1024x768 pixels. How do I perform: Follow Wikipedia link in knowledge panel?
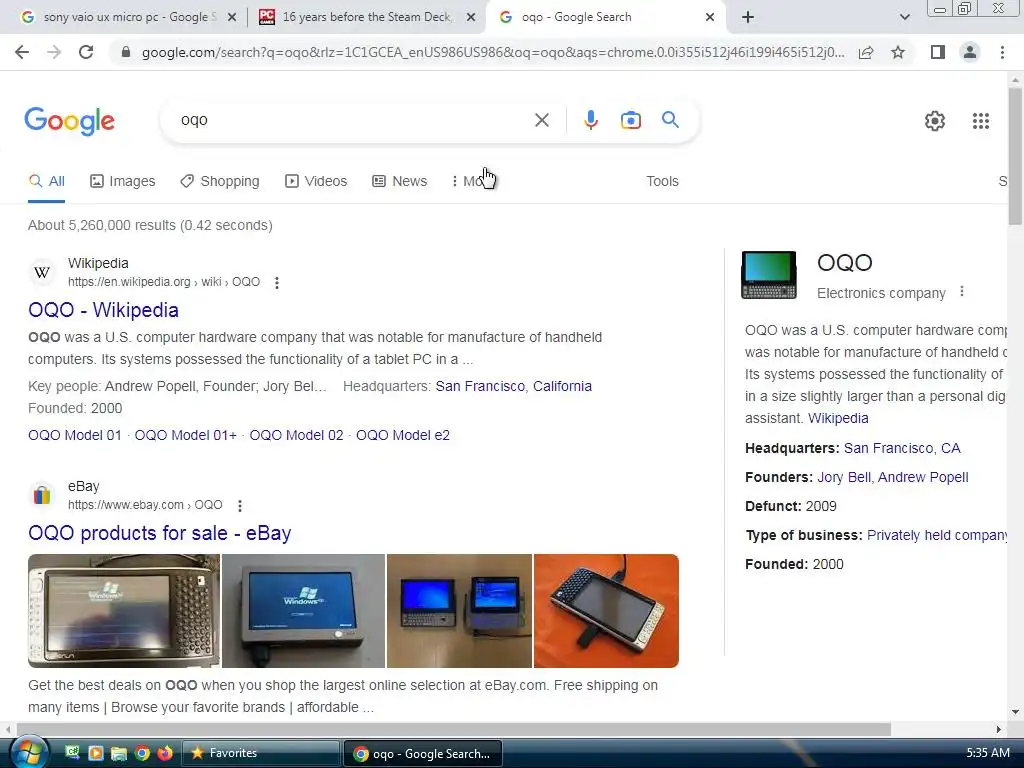tap(838, 418)
